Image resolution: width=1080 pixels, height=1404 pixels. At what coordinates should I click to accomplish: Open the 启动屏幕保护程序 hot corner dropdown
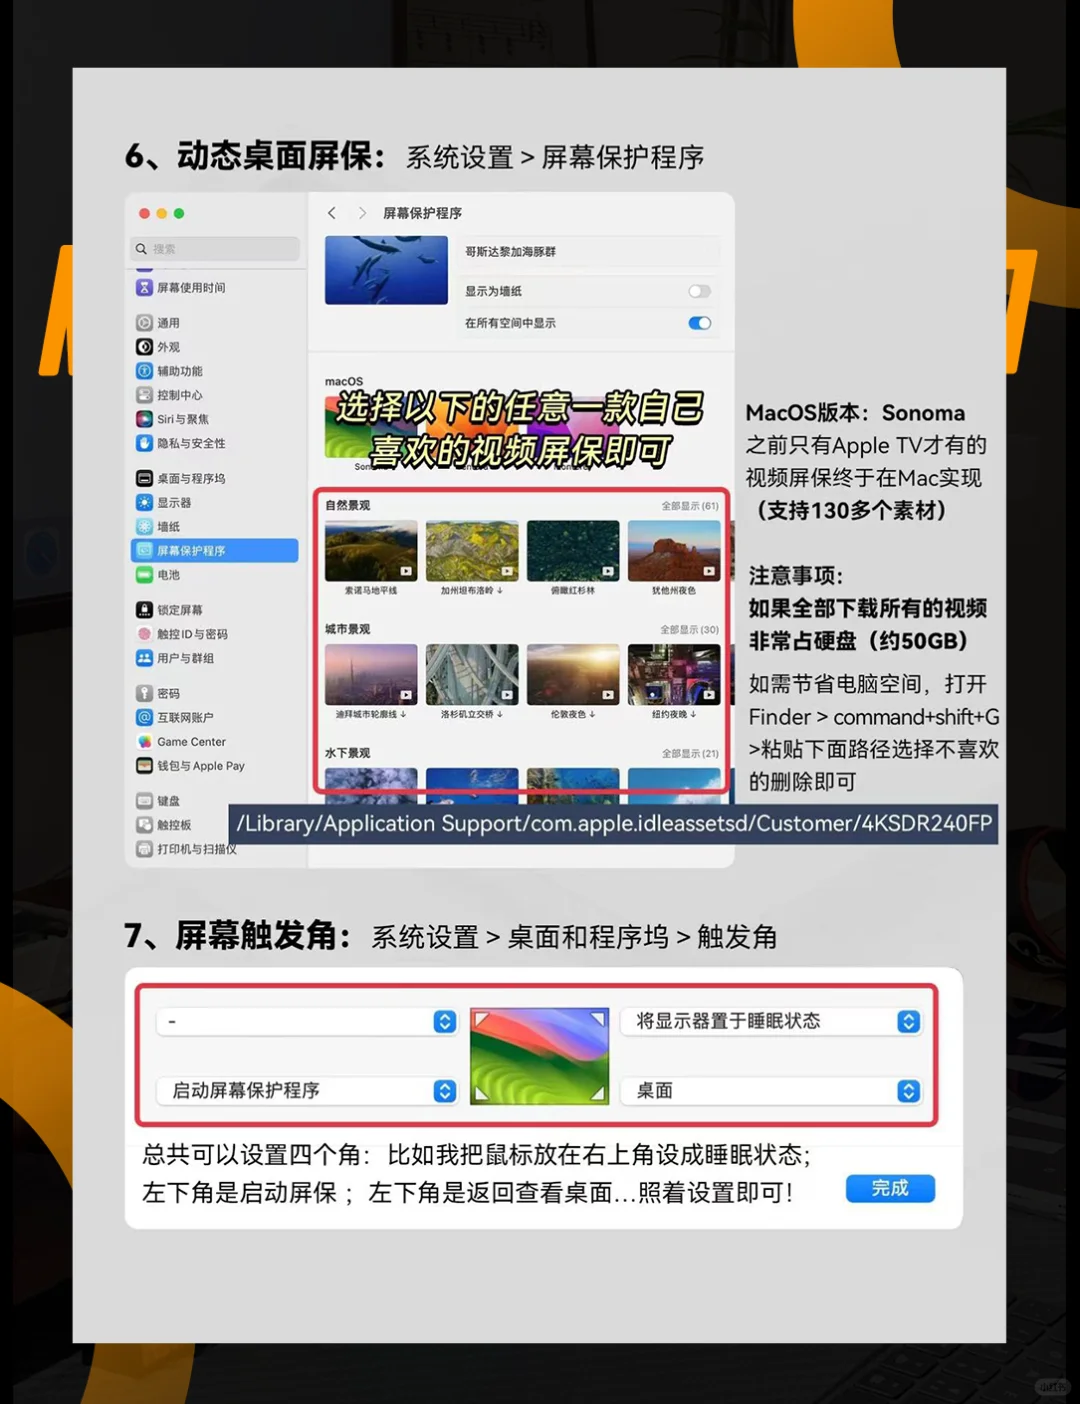coord(307,1090)
